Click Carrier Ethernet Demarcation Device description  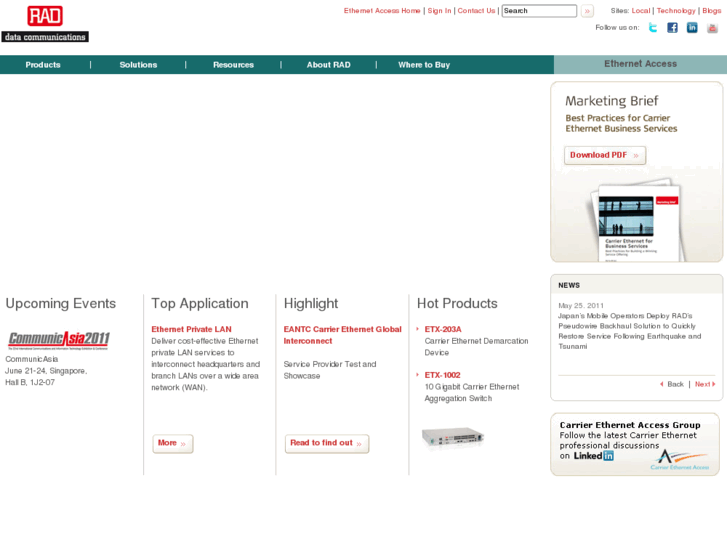476,346
